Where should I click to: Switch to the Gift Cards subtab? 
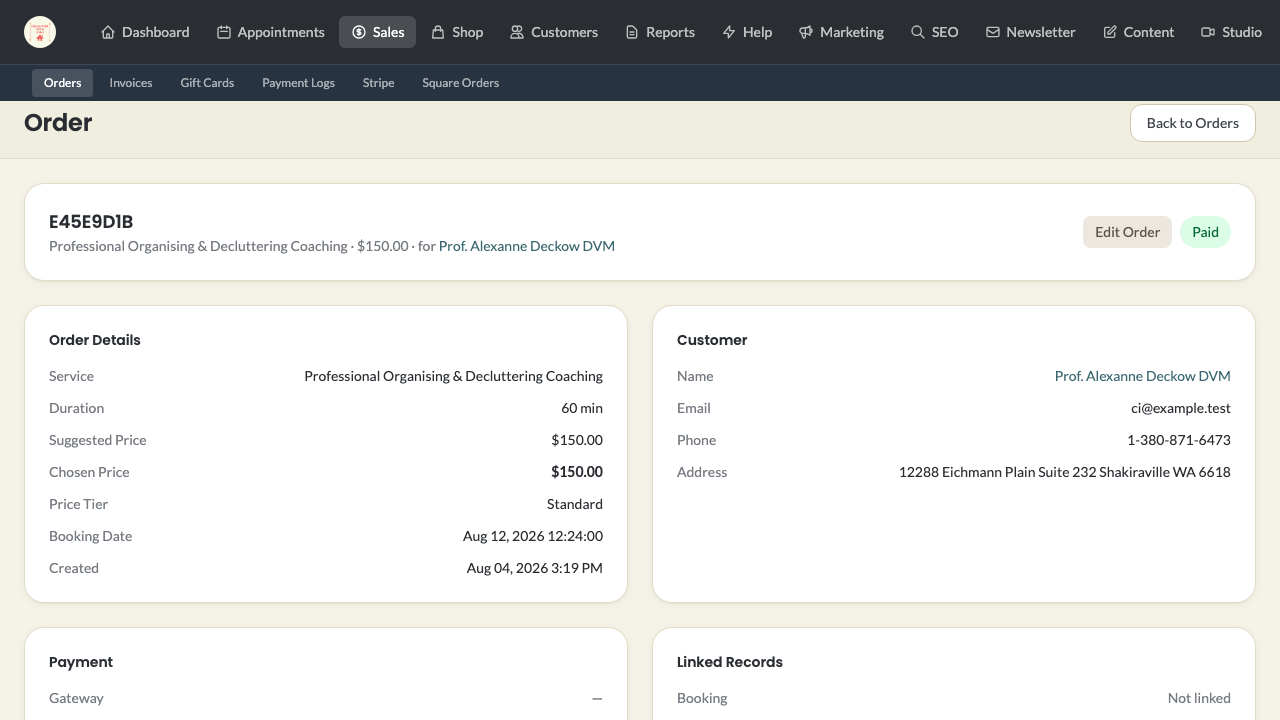(x=207, y=83)
